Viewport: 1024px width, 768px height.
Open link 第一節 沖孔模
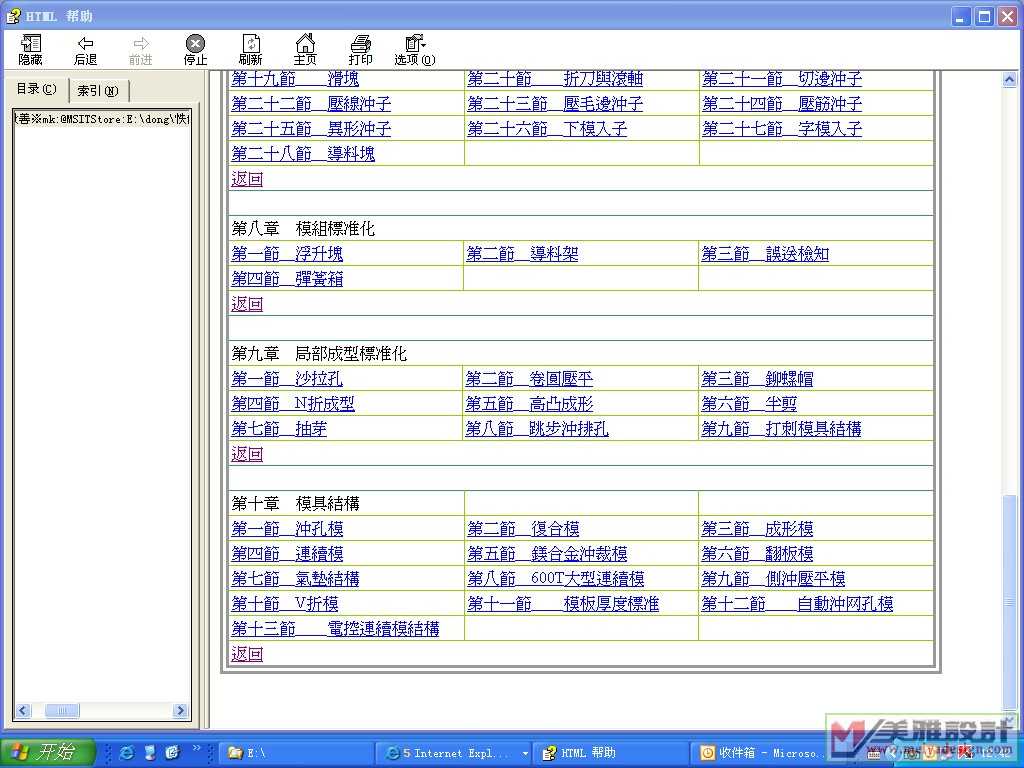(x=287, y=529)
